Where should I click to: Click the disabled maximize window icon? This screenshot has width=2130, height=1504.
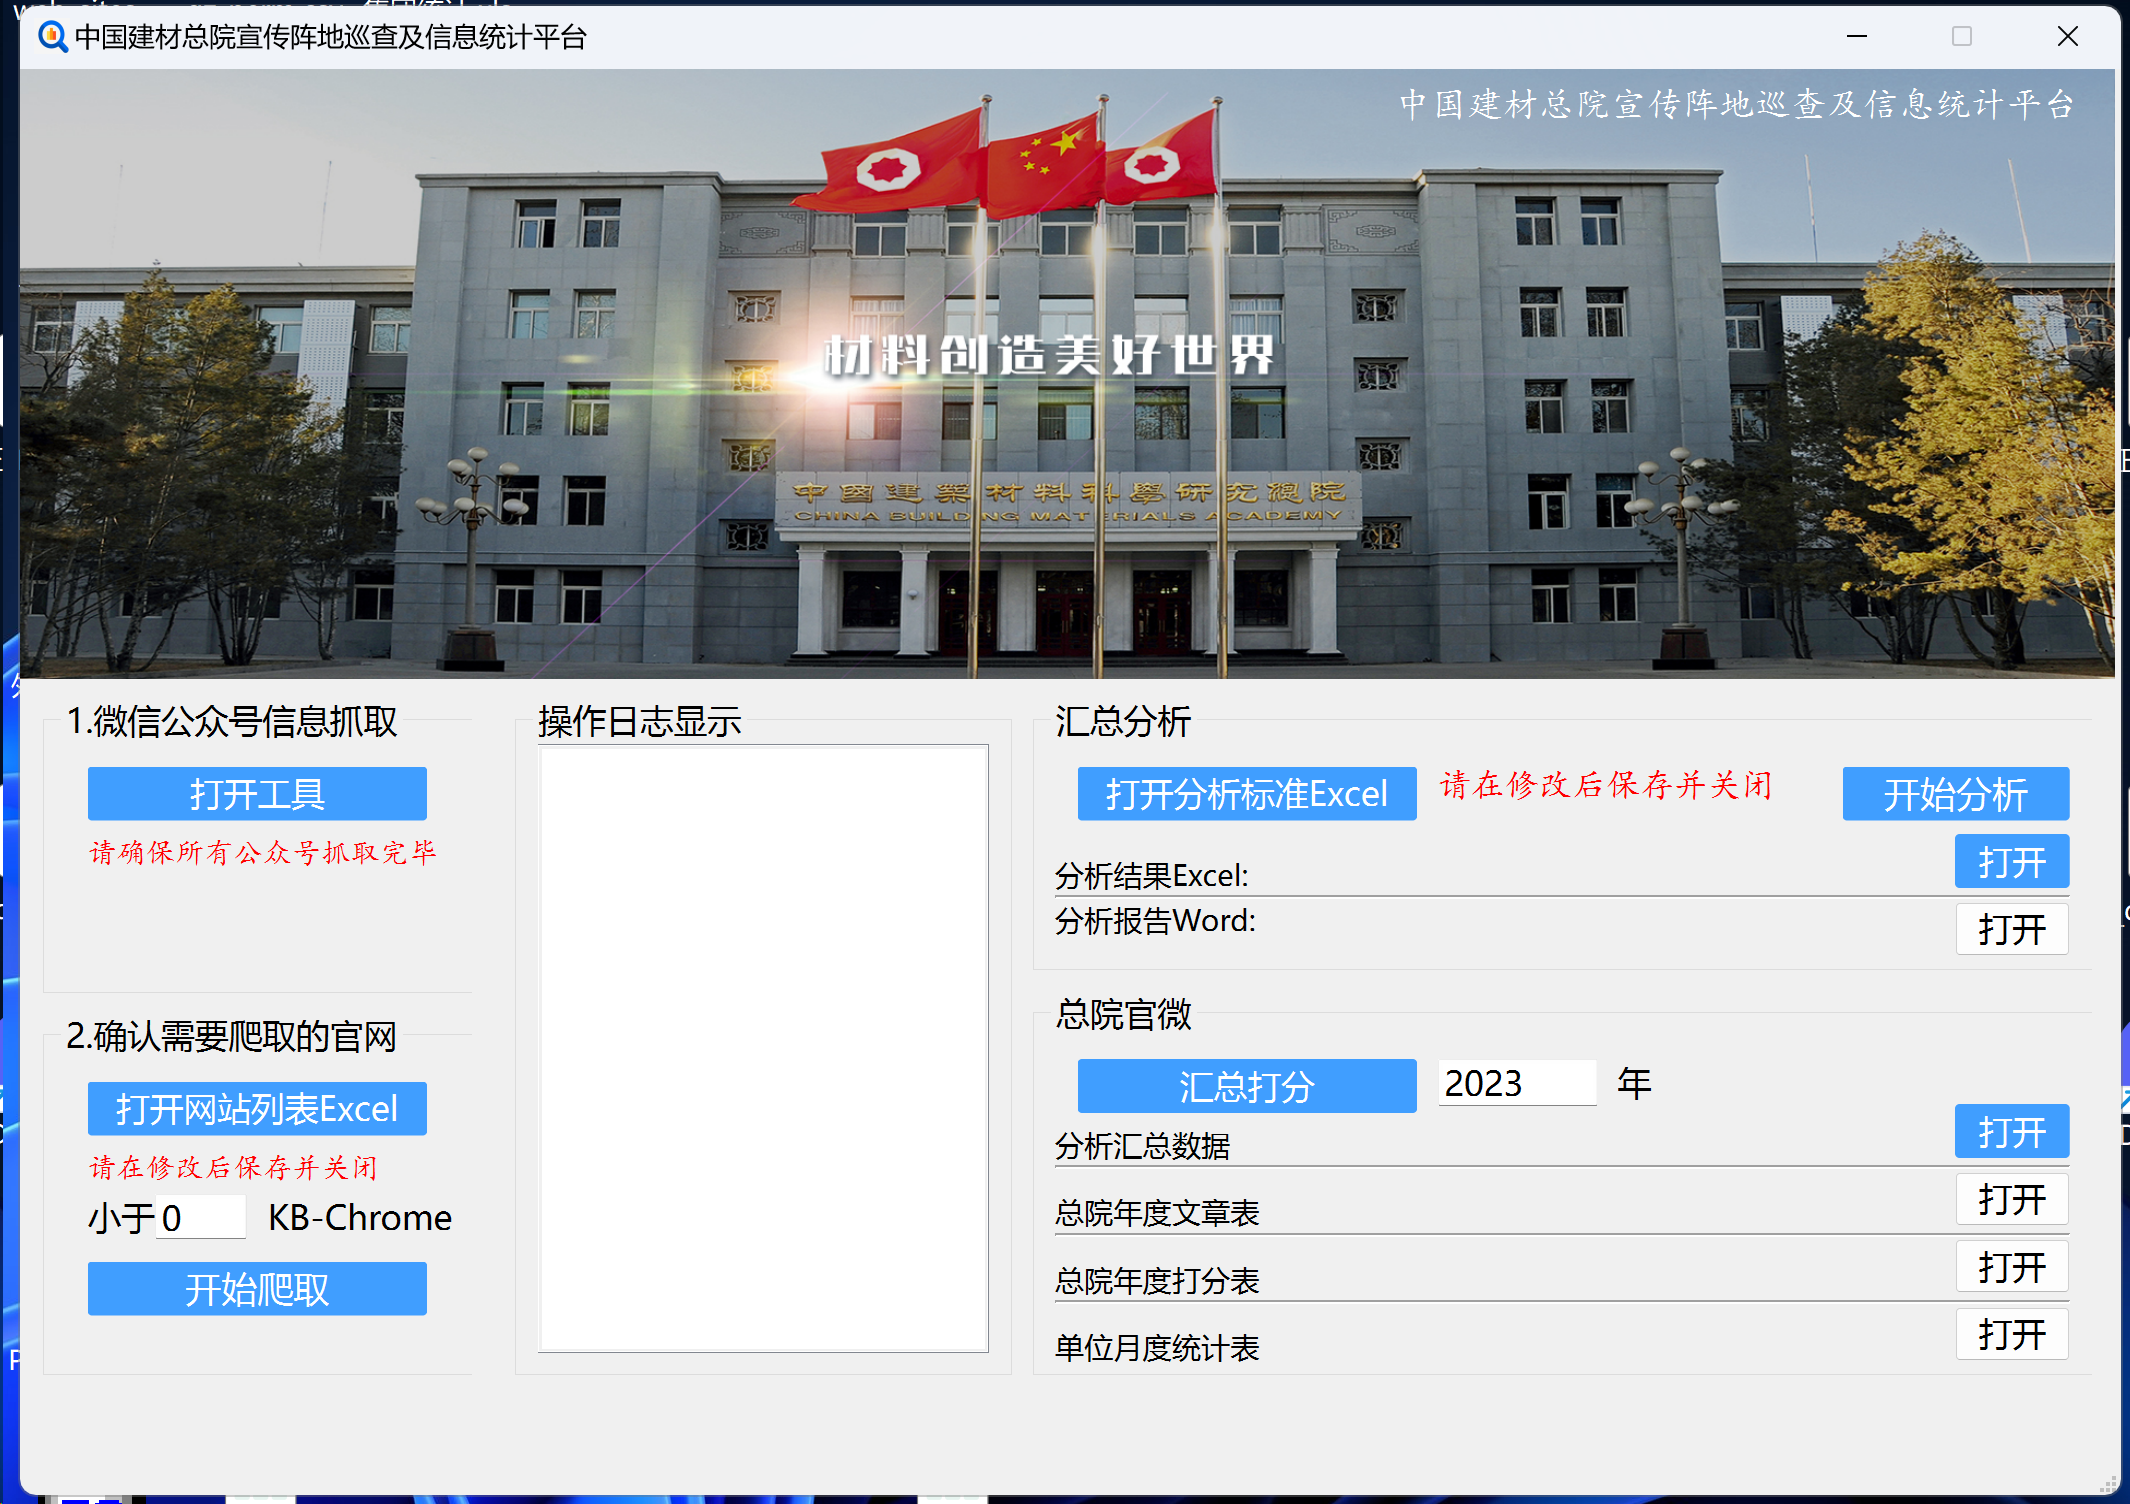pos(1961,37)
